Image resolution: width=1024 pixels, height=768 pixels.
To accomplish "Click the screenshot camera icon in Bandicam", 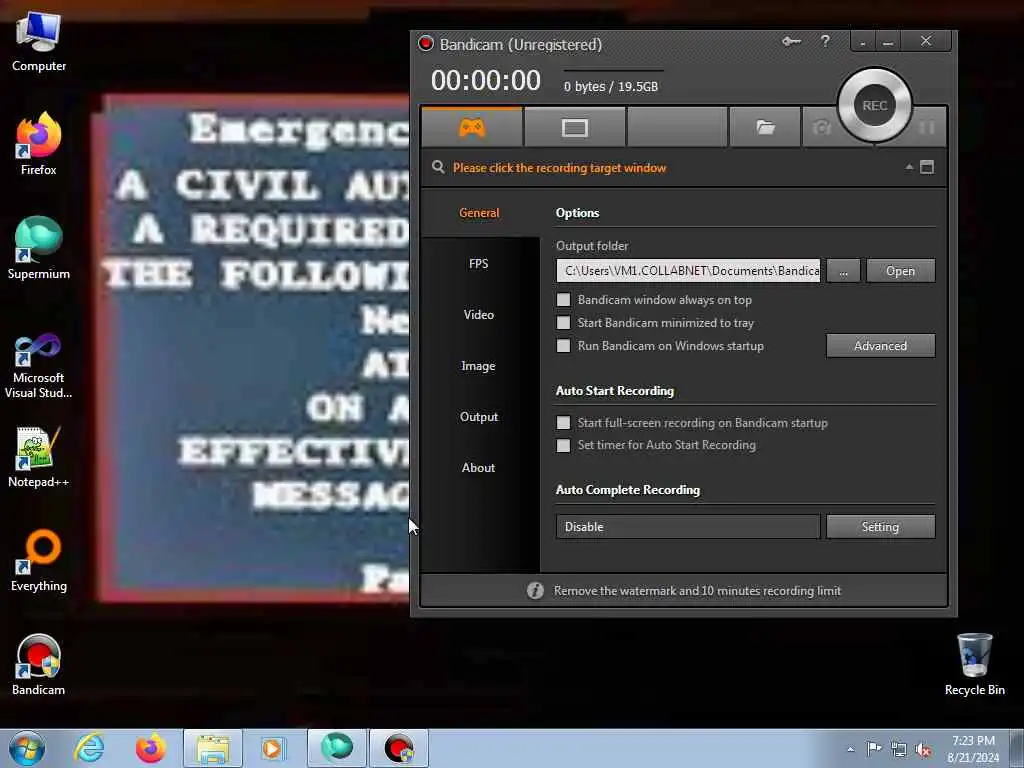I will (x=822, y=127).
